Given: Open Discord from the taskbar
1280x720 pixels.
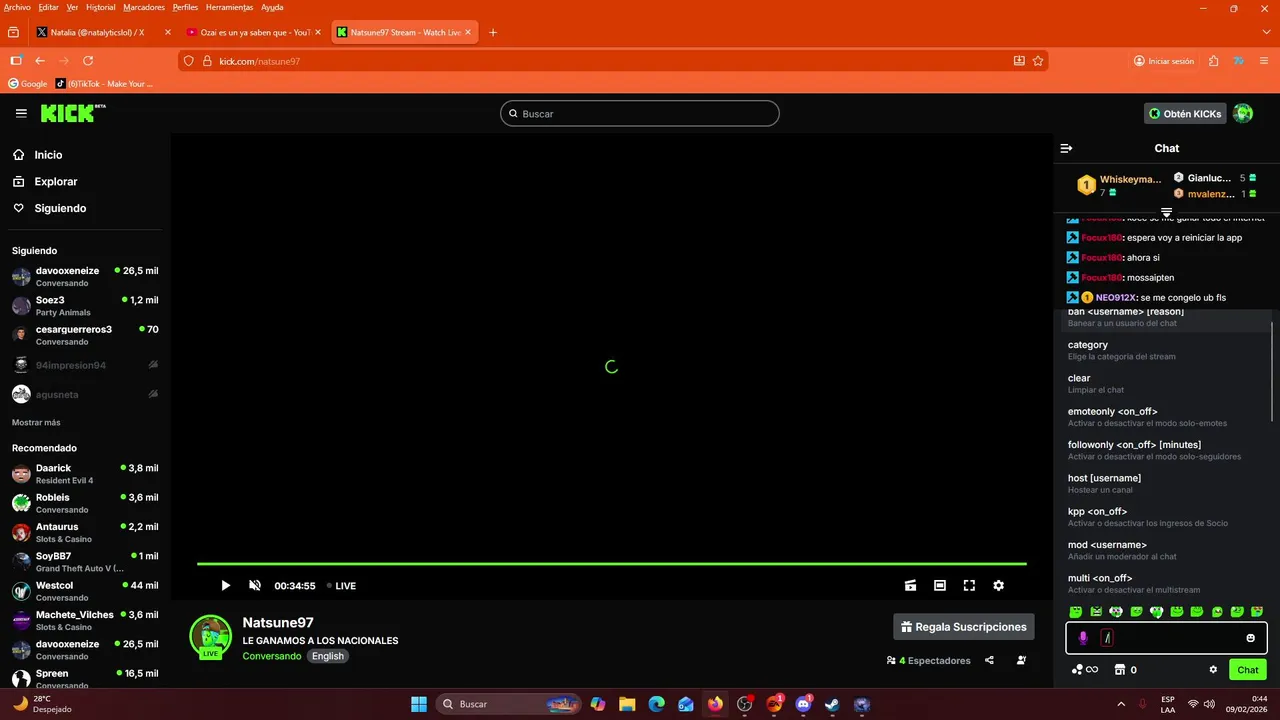Looking at the screenshot, I should click(803, 704).
